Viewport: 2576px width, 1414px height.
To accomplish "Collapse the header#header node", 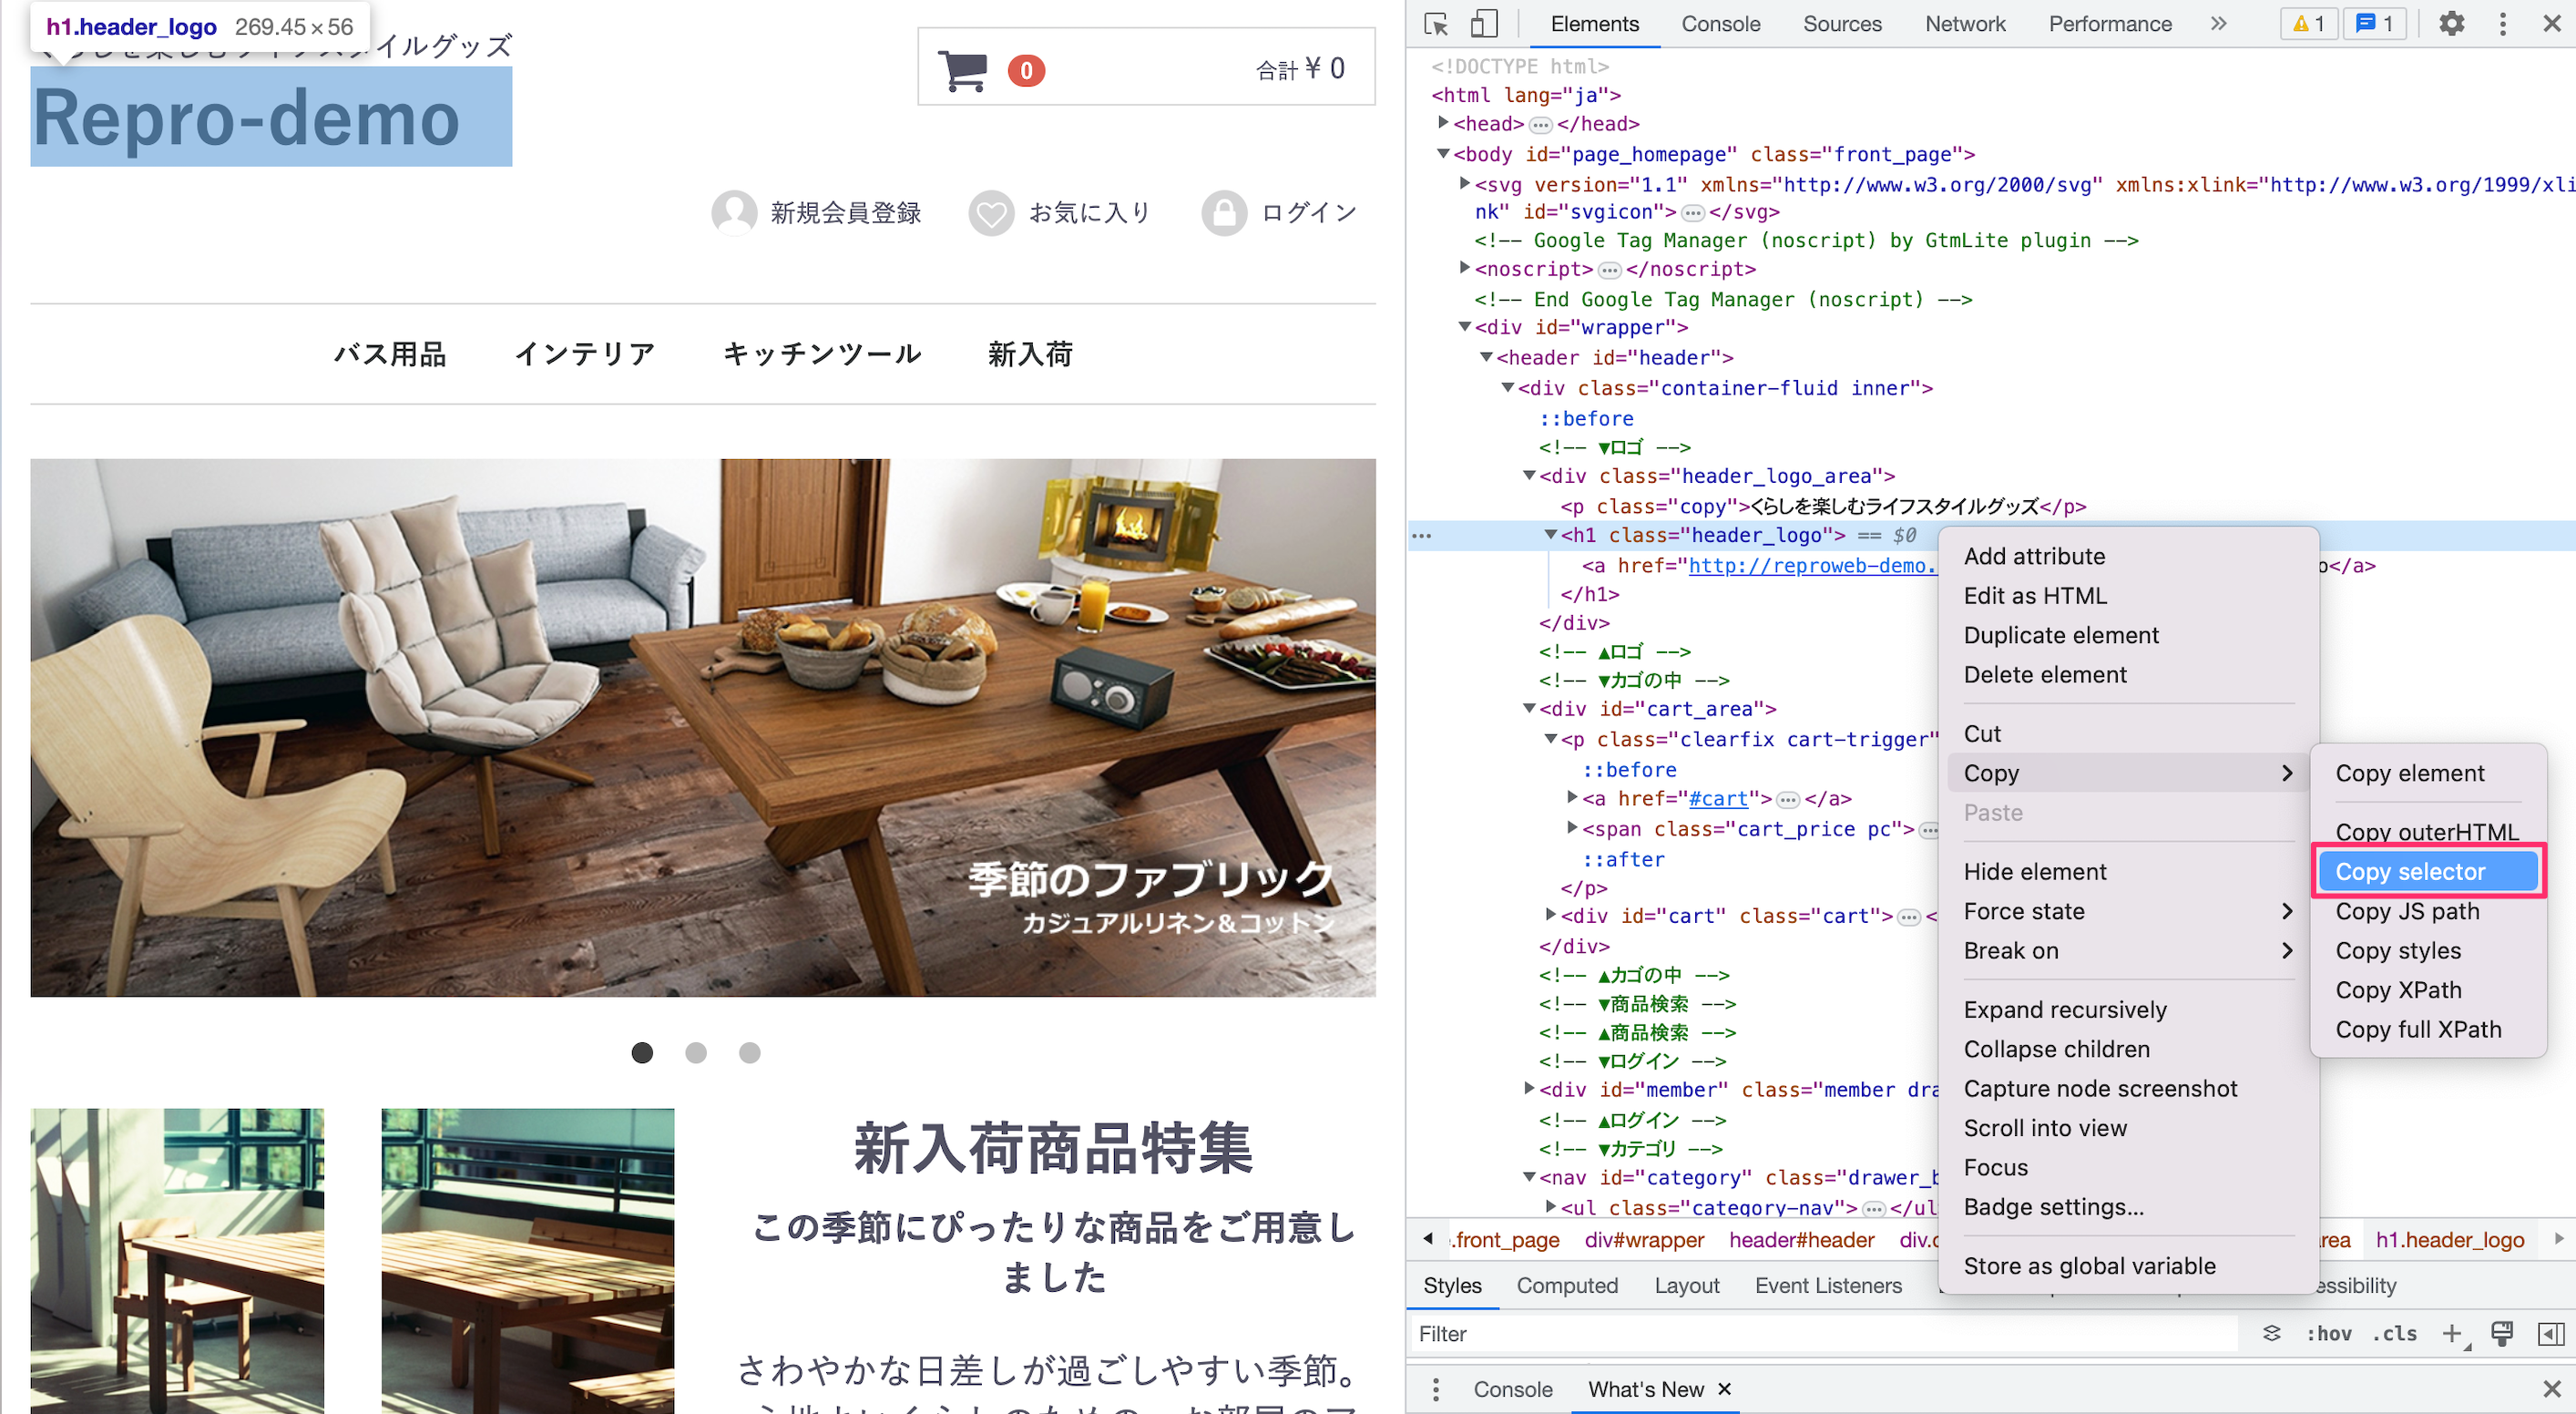I will point(1486,357).
